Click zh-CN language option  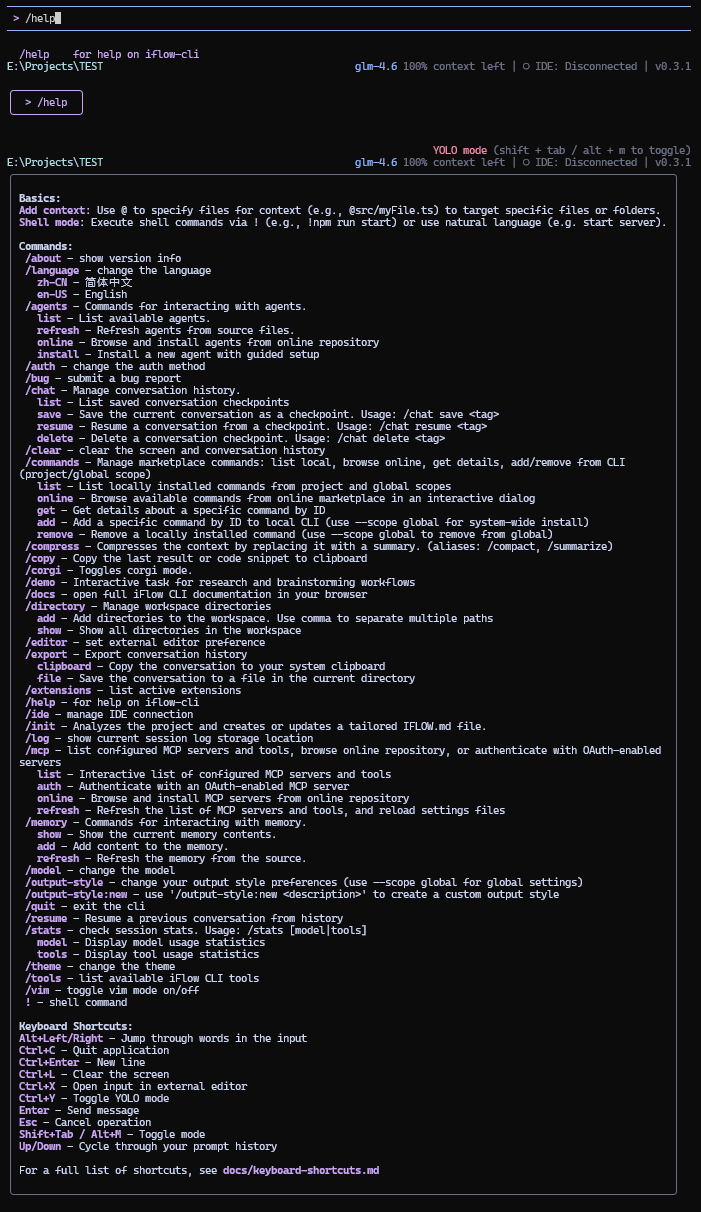[52, 282]
